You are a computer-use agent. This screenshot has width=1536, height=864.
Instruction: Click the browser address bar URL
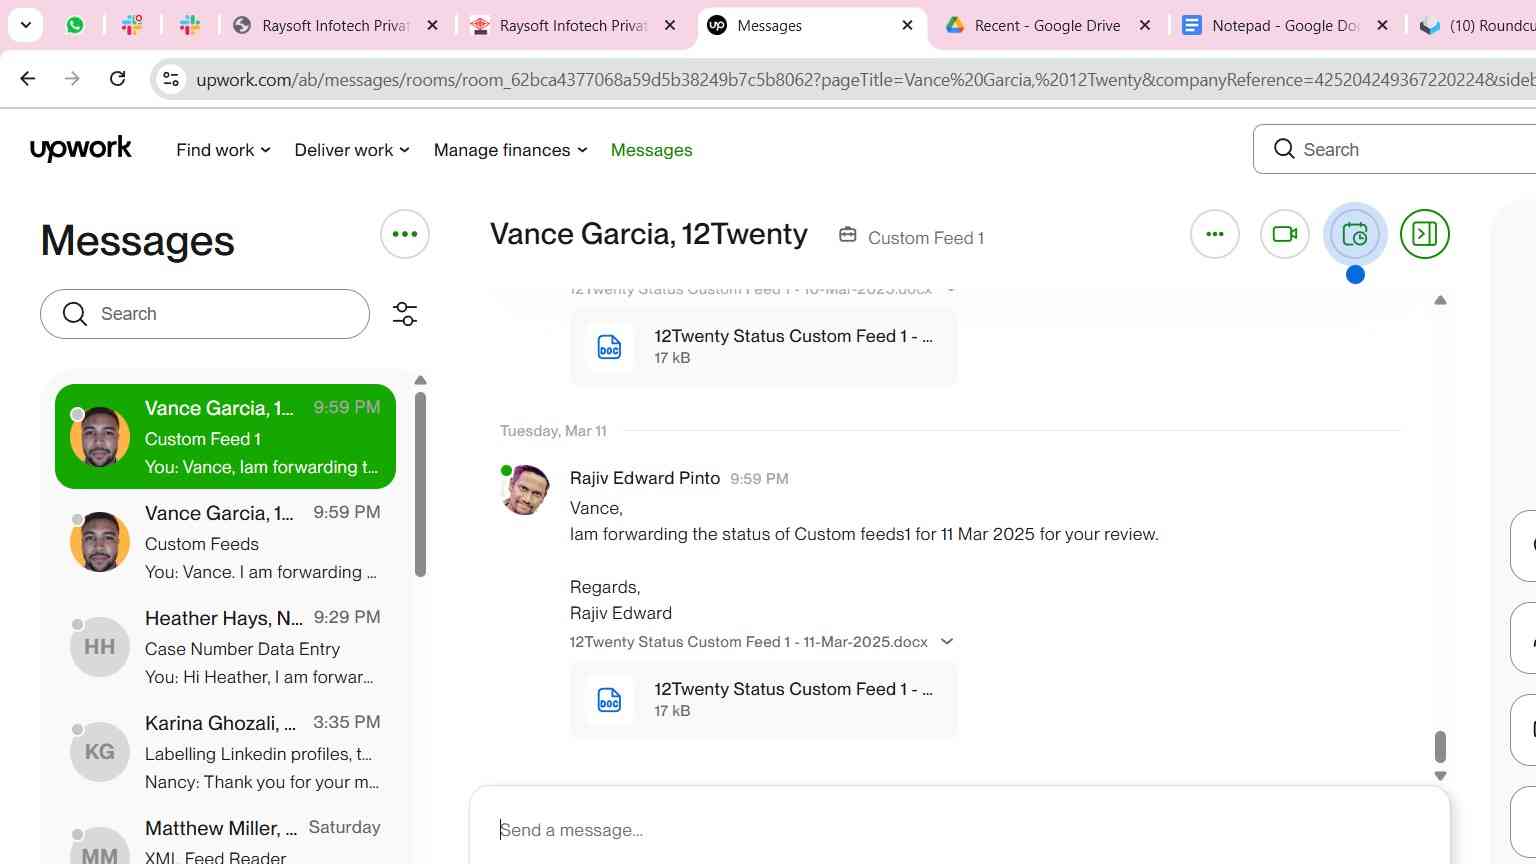(x=866, y=79)
